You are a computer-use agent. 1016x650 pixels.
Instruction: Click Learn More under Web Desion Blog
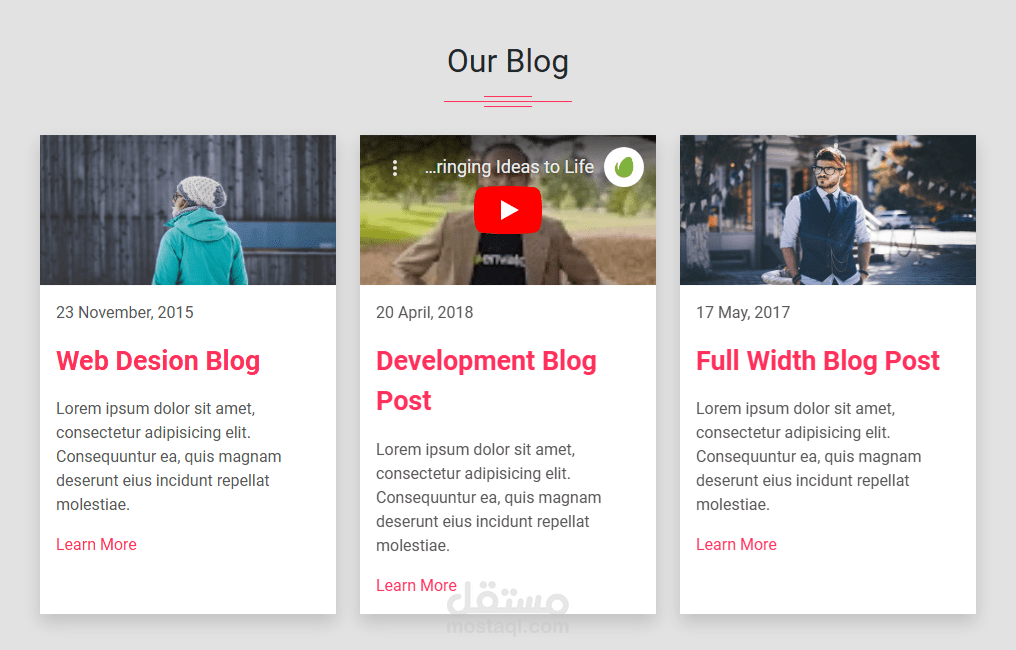tap(97, 544)
